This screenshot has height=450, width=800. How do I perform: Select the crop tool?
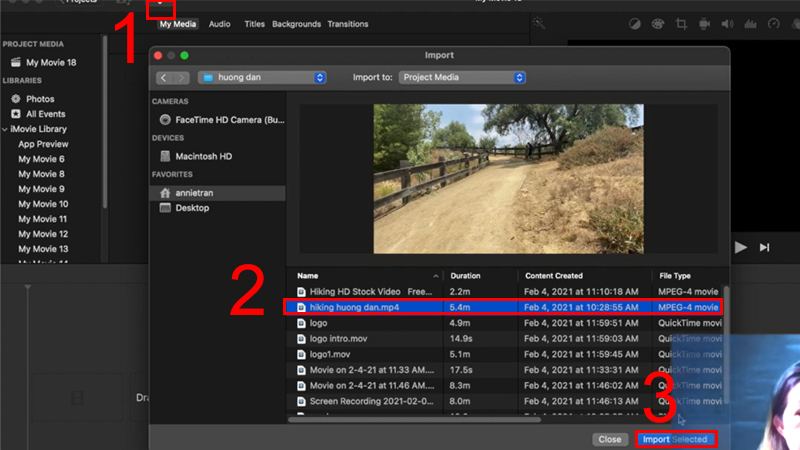pyautogui.click(x=681, y=24)
